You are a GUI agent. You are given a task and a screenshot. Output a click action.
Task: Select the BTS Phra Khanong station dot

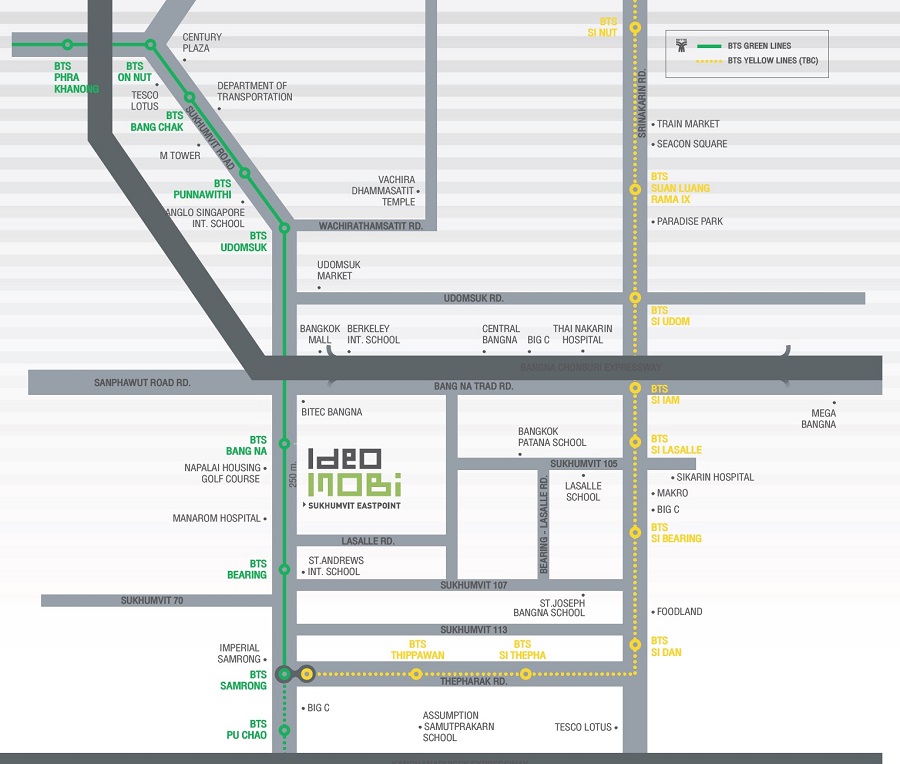(x=66, y=45)
